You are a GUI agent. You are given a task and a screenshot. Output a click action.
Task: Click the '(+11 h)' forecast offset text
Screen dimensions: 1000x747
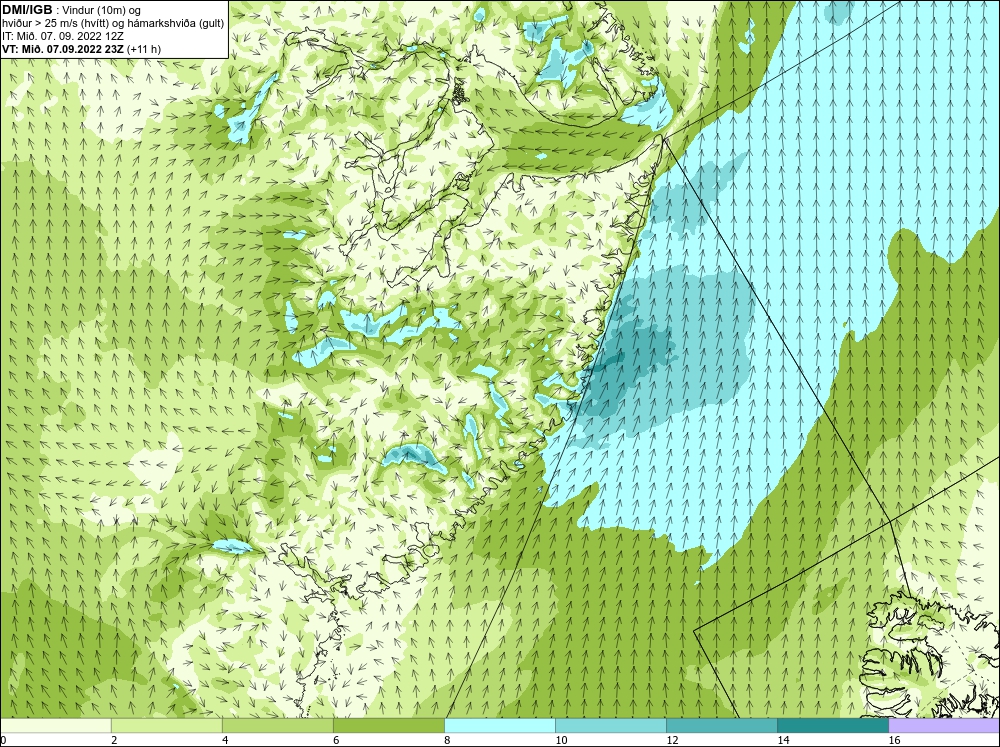pos(144,49)
